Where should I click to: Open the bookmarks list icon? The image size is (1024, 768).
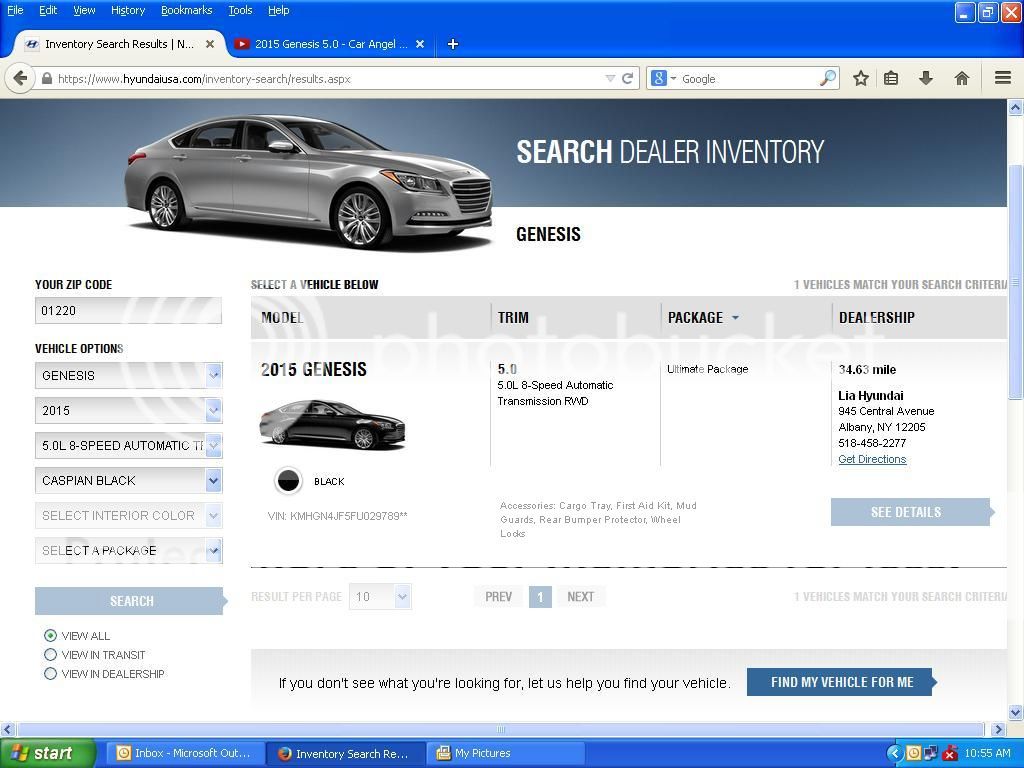tap(891, 78)
